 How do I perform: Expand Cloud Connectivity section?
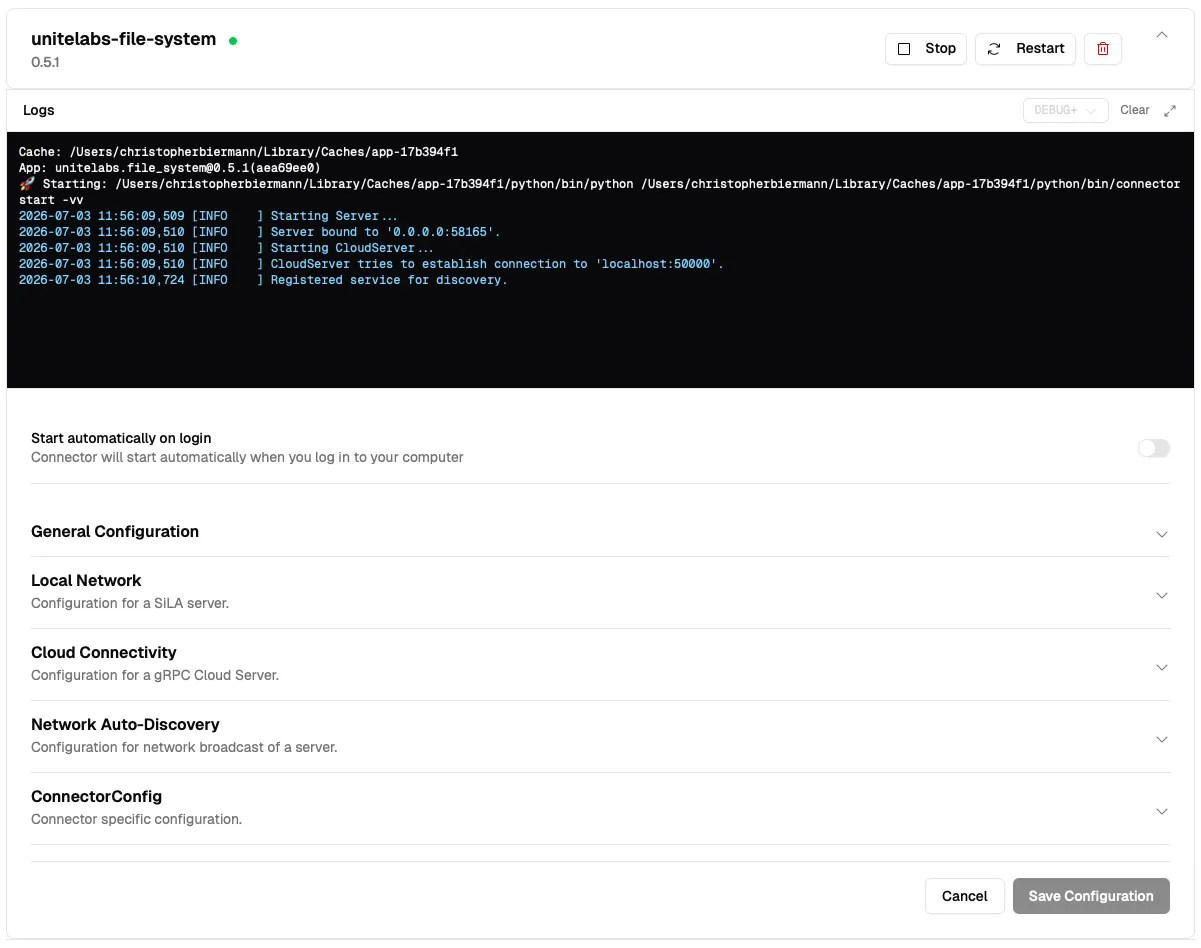click(x=600, y=664)
